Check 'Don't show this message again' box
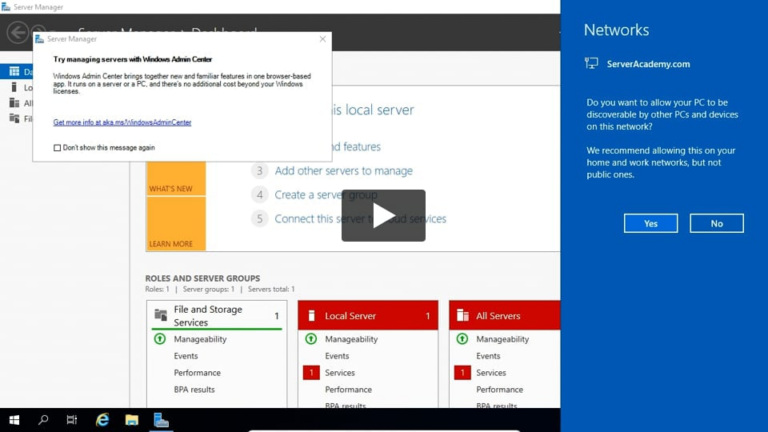 57,148
